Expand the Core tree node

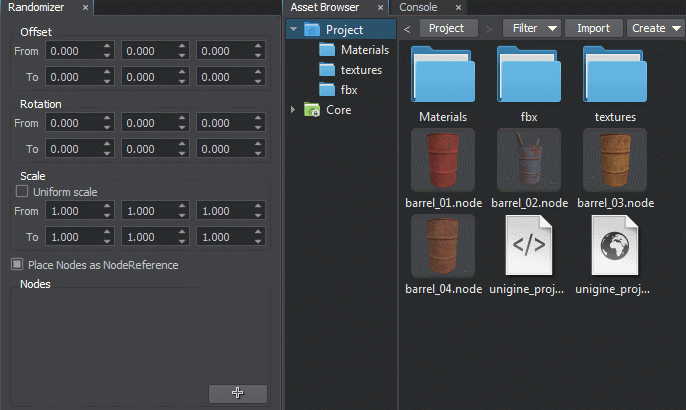[x=293, y=110]
